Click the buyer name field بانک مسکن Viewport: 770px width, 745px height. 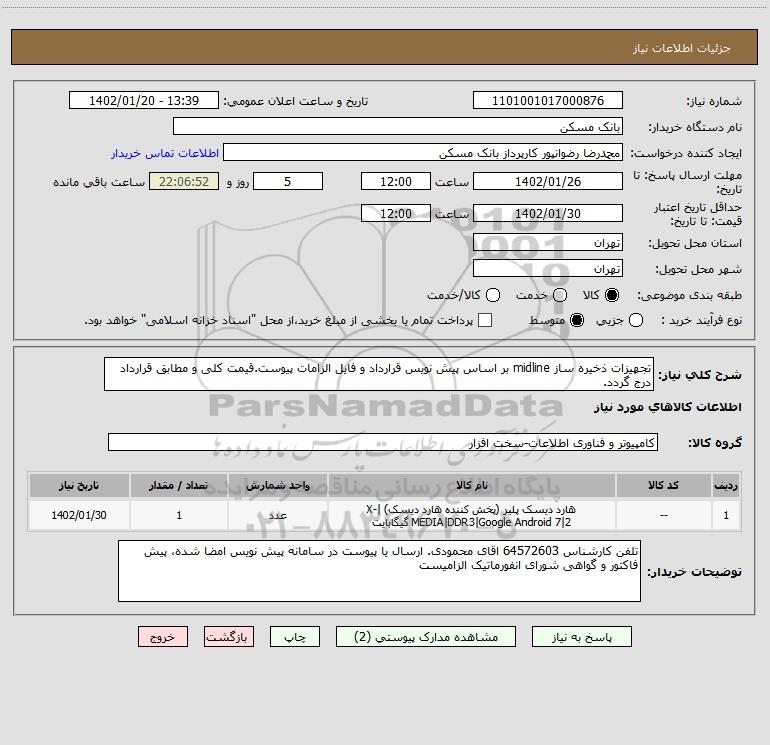pos(398,127)
